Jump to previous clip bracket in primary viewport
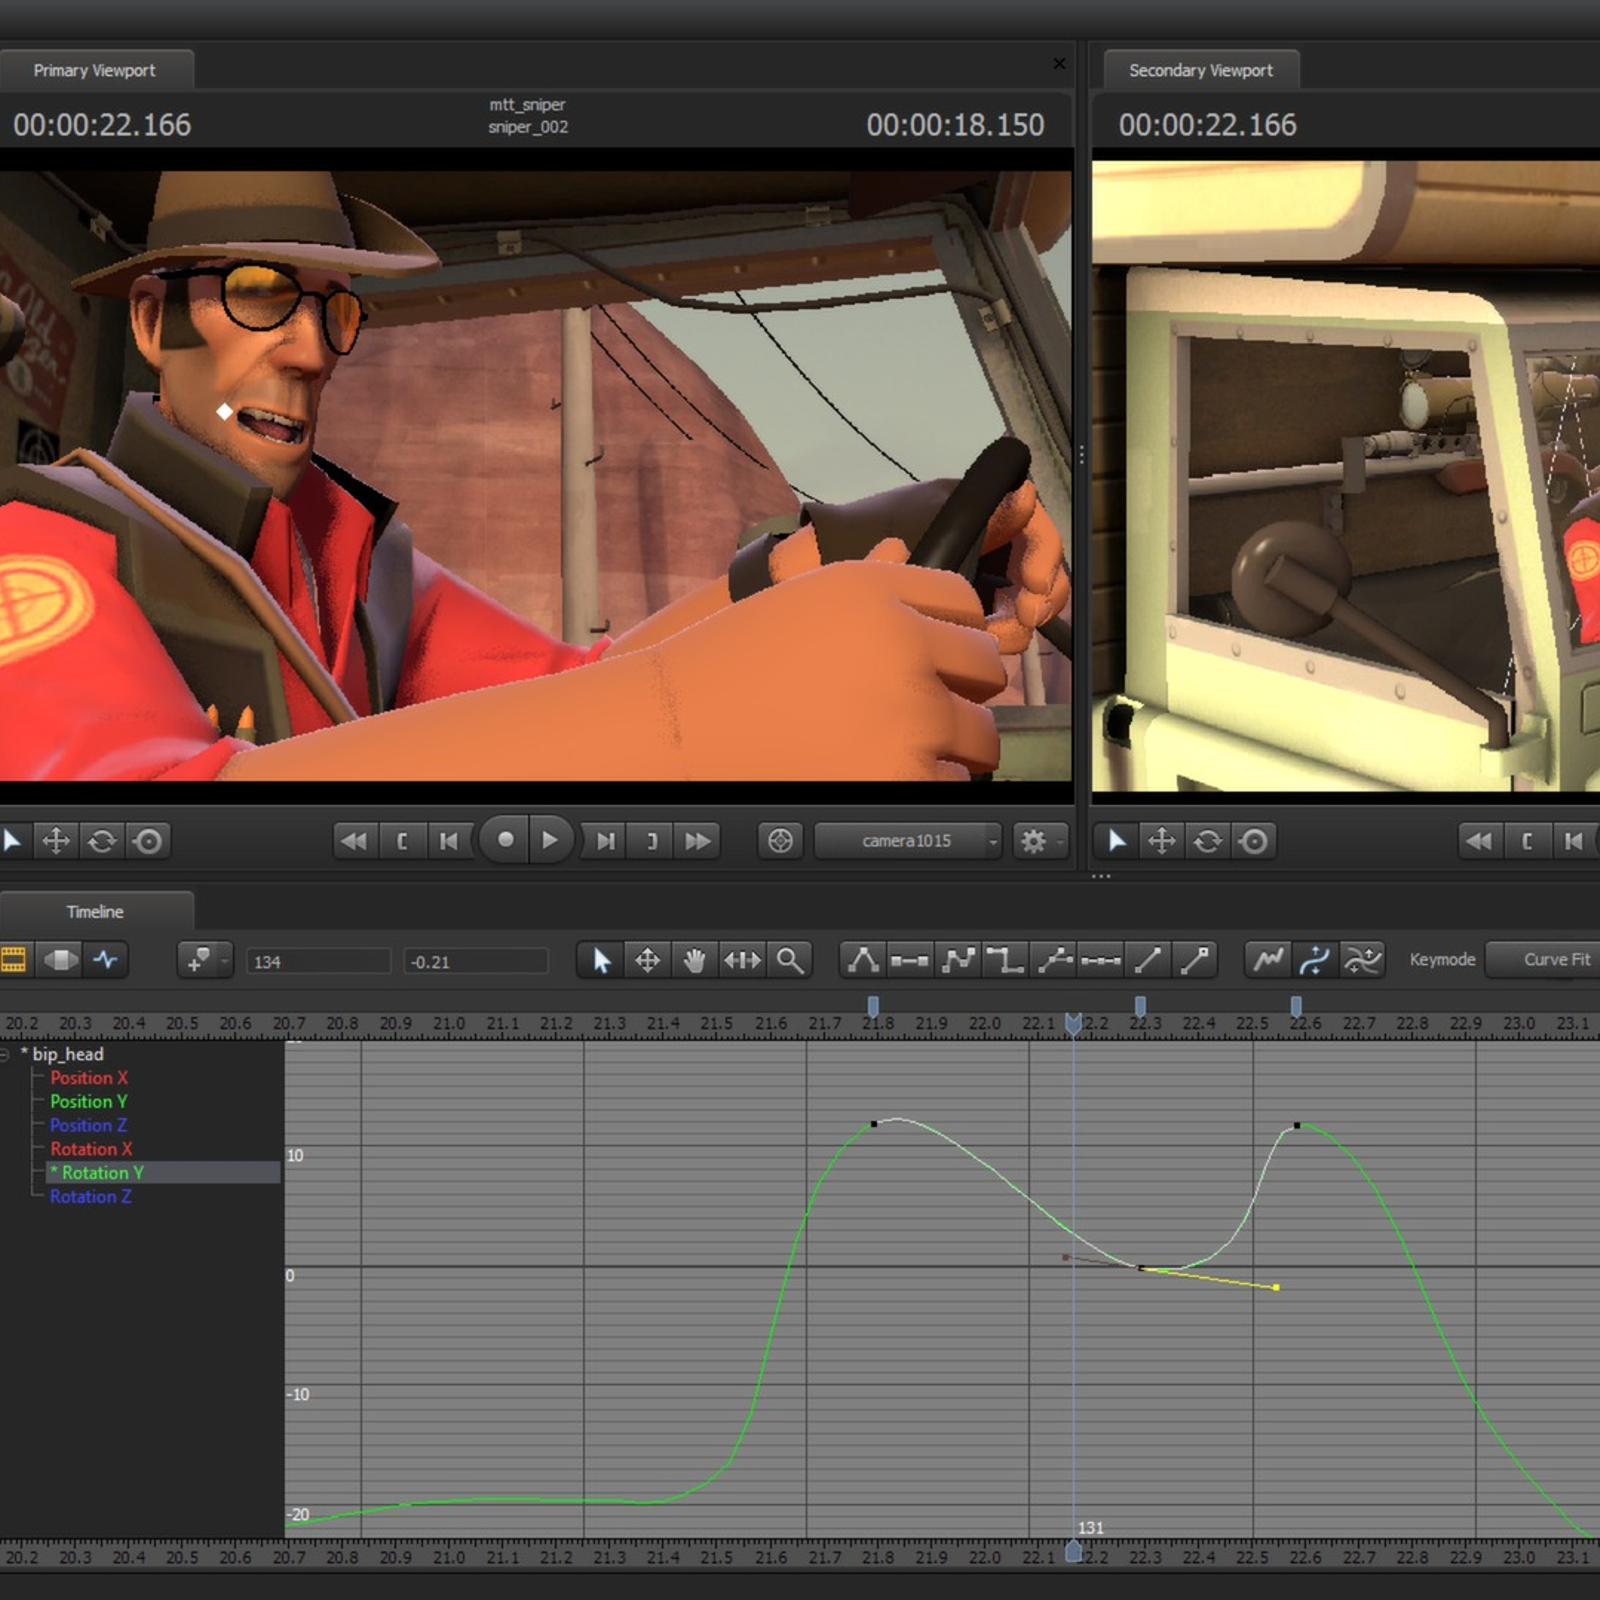 [x=402, y=841]
